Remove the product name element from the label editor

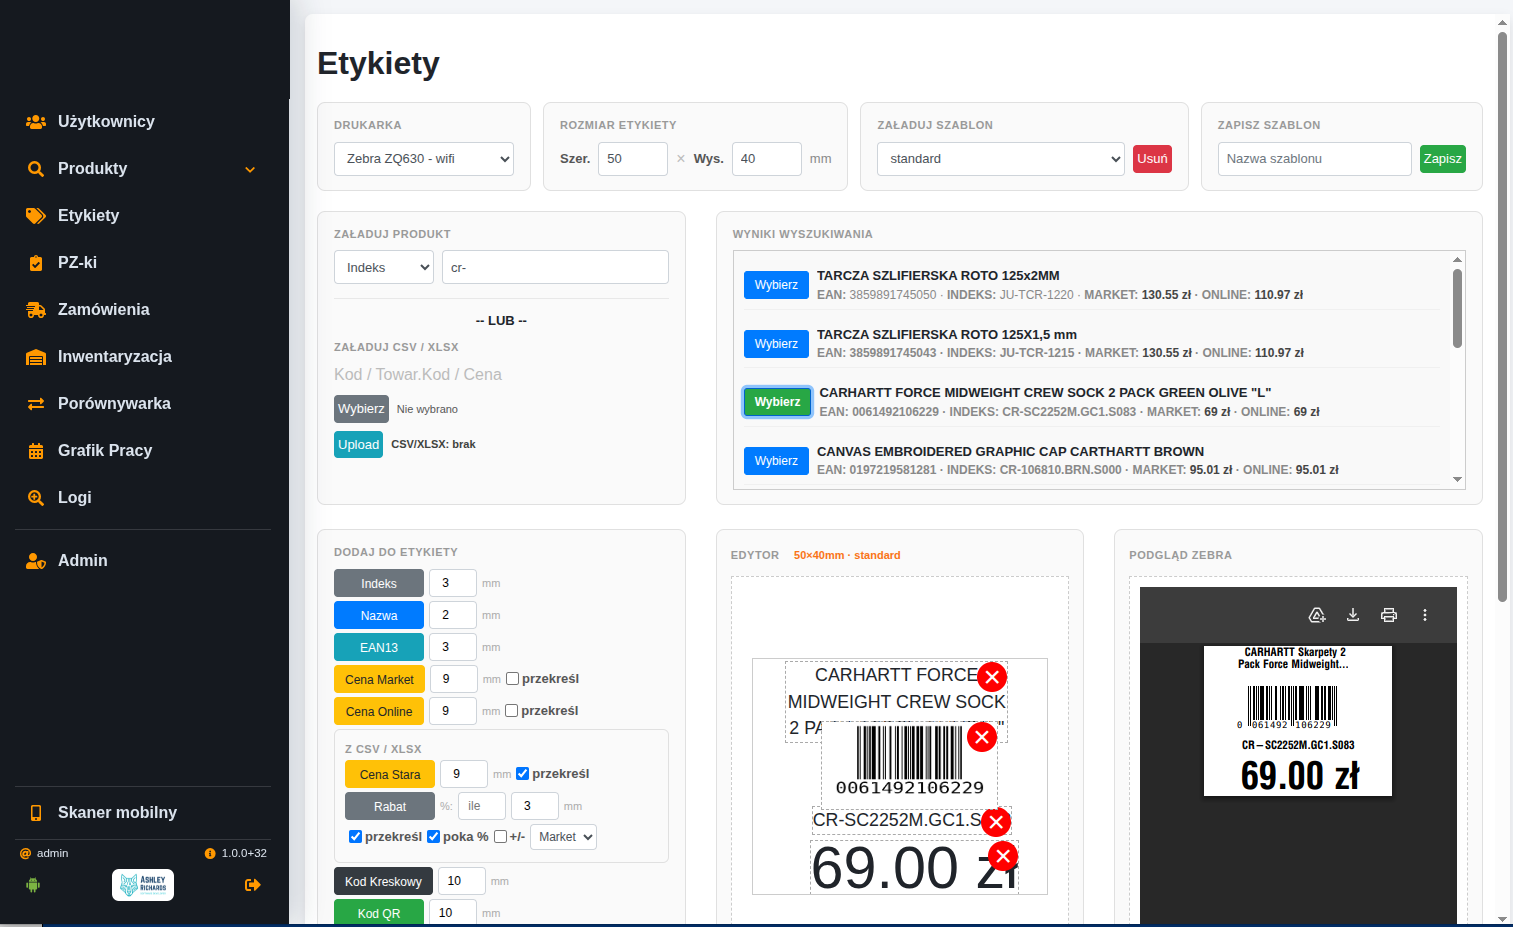coord(992,677)
